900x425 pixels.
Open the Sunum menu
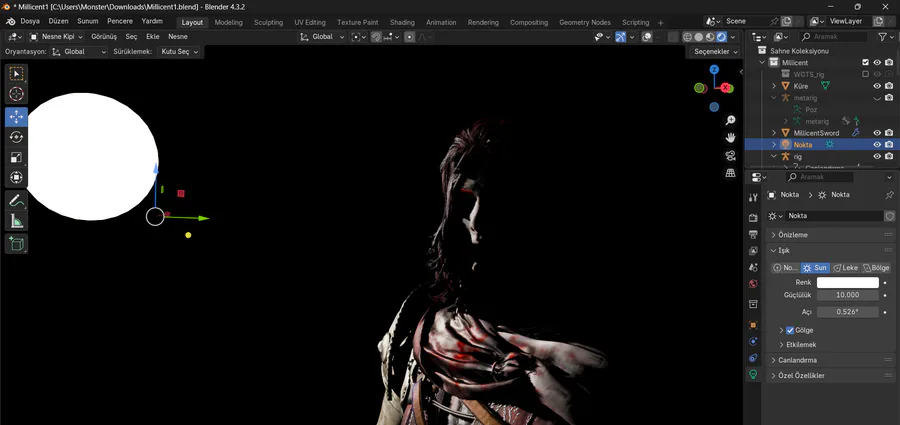87,21
